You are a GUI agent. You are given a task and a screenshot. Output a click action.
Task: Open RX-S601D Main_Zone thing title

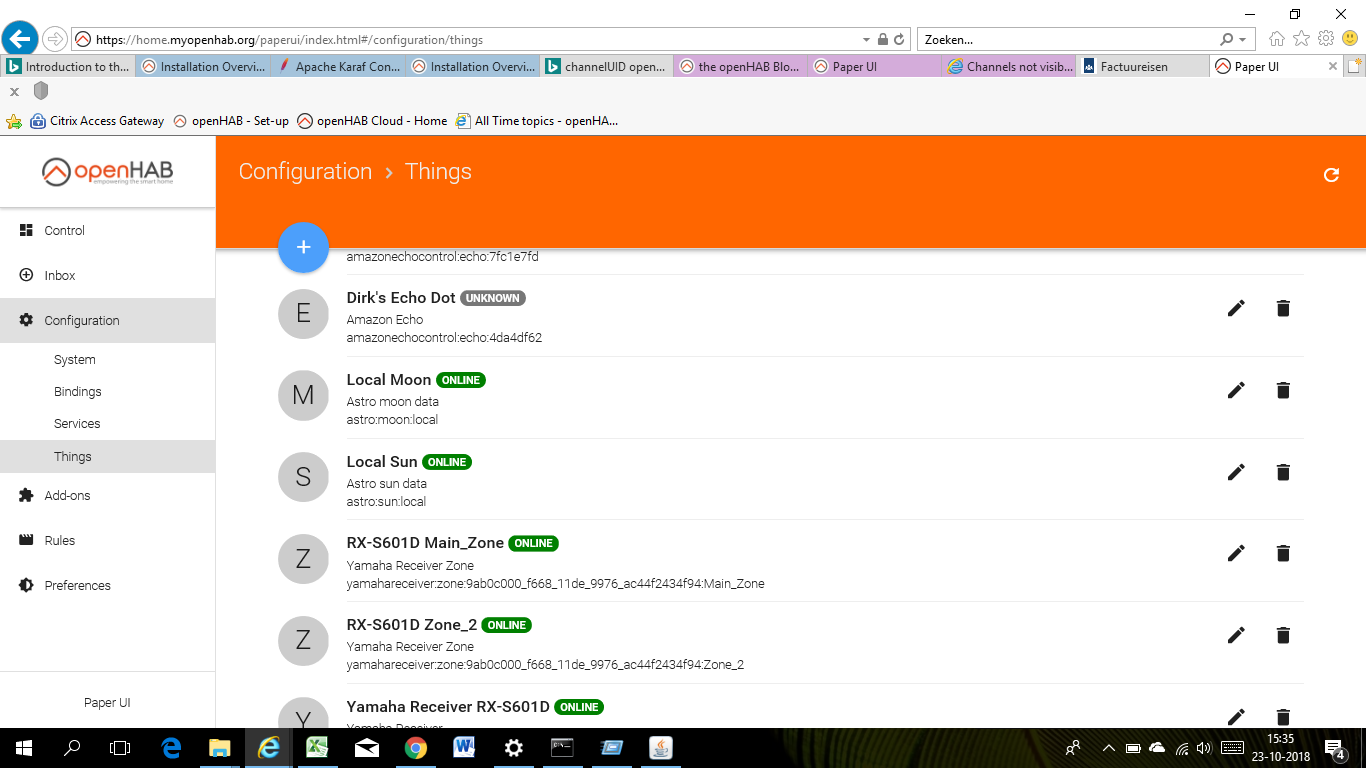click(x=425, y=542)
